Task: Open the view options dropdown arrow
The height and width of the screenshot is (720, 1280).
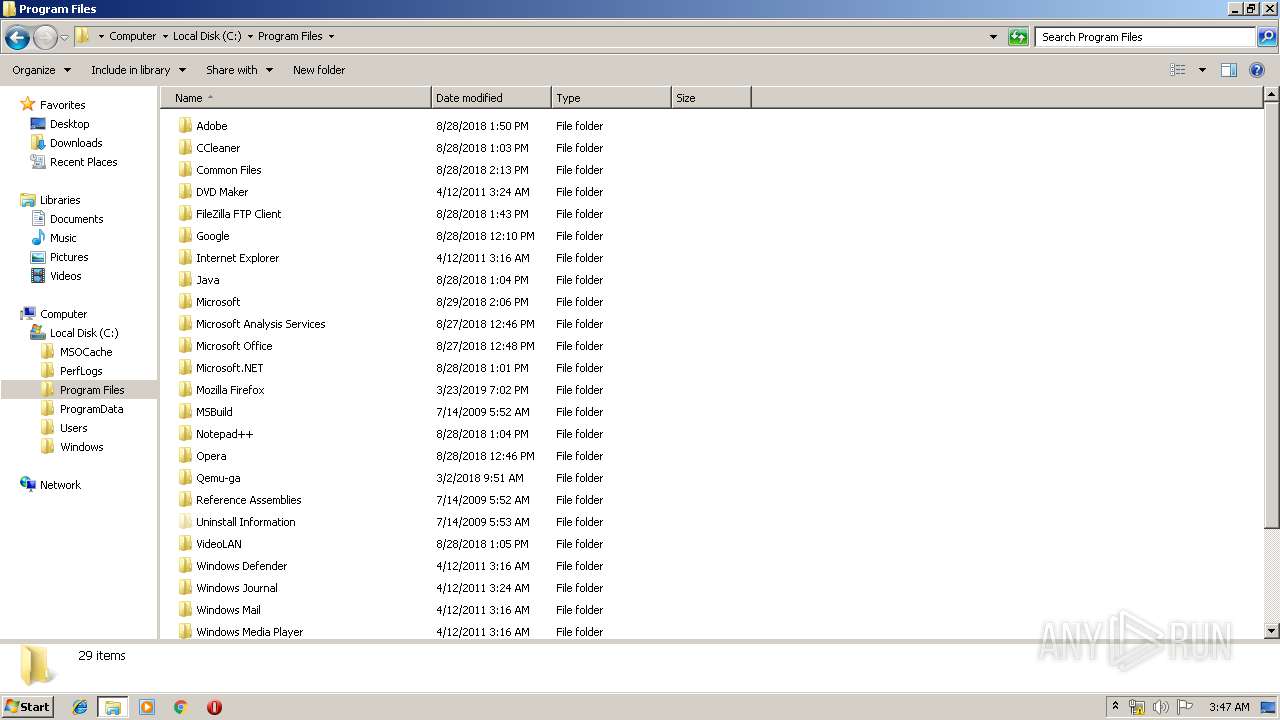Action: click(x=1202, y=70)
